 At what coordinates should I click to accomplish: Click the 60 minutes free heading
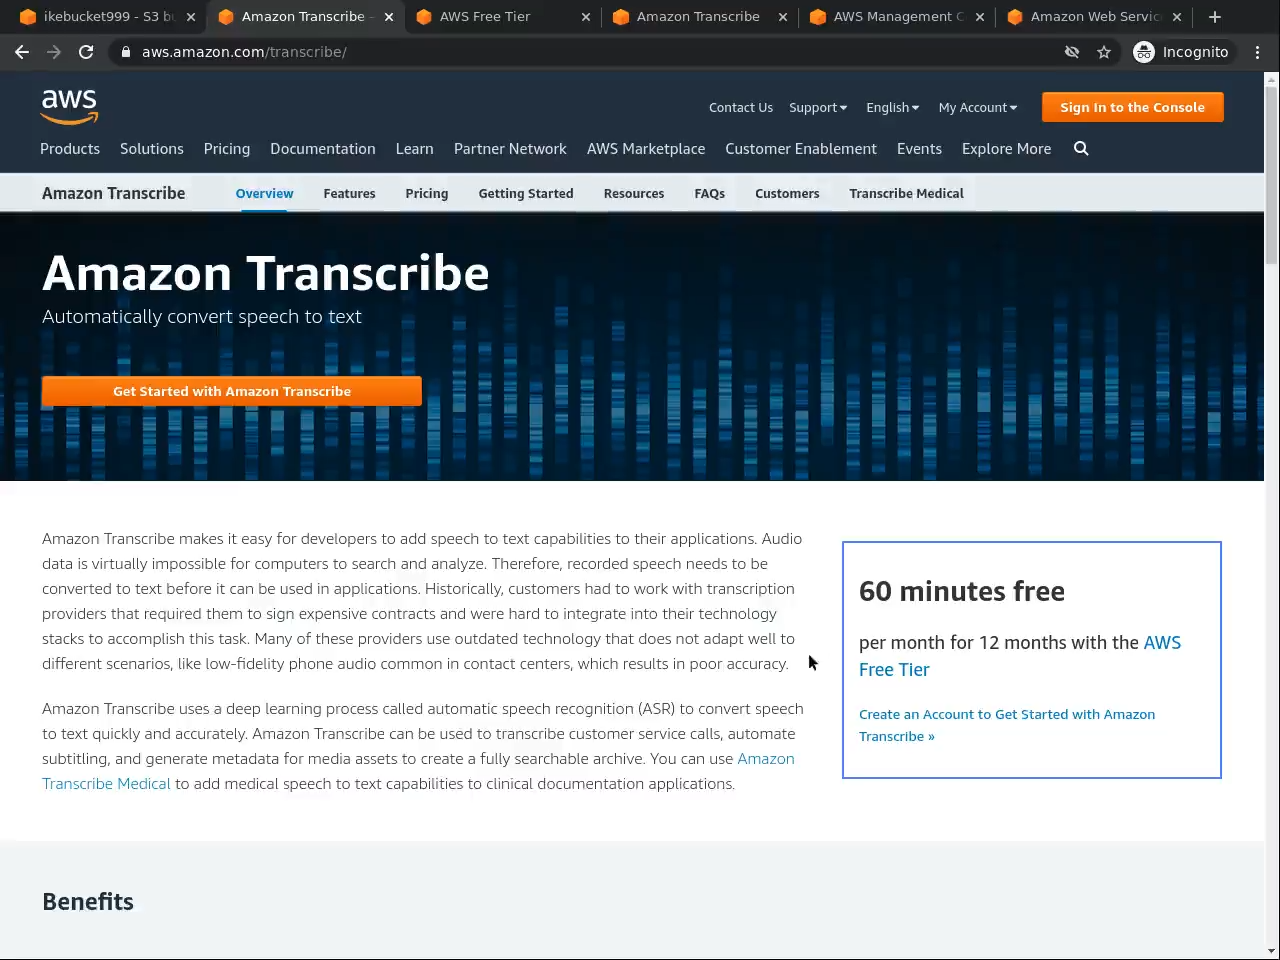coord(962,591)
